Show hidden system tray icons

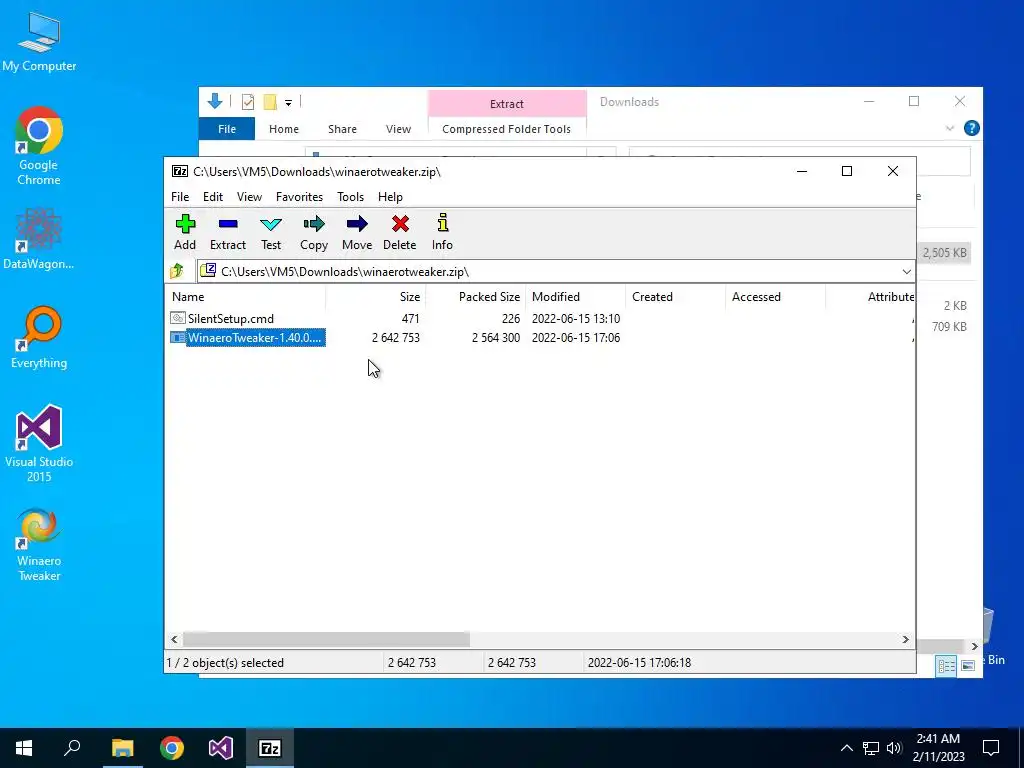(x=846, y=748)
